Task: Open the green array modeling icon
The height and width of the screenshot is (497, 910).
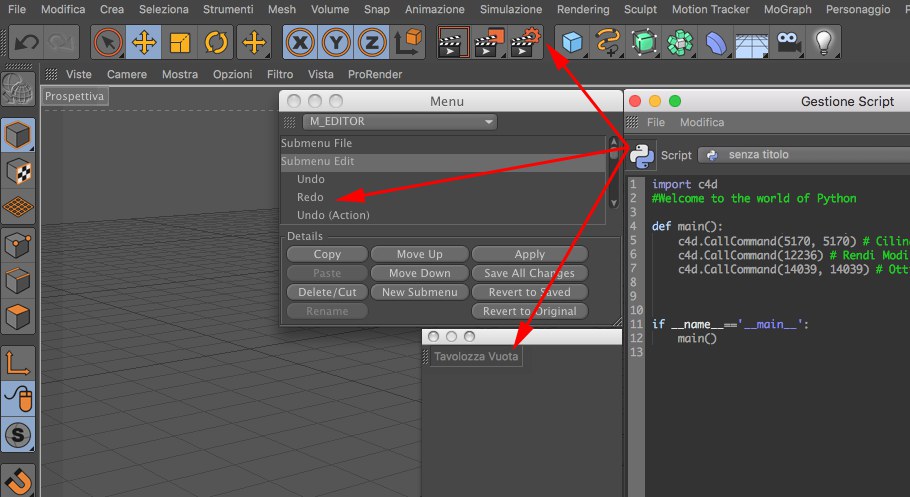Action: (680, 42)
